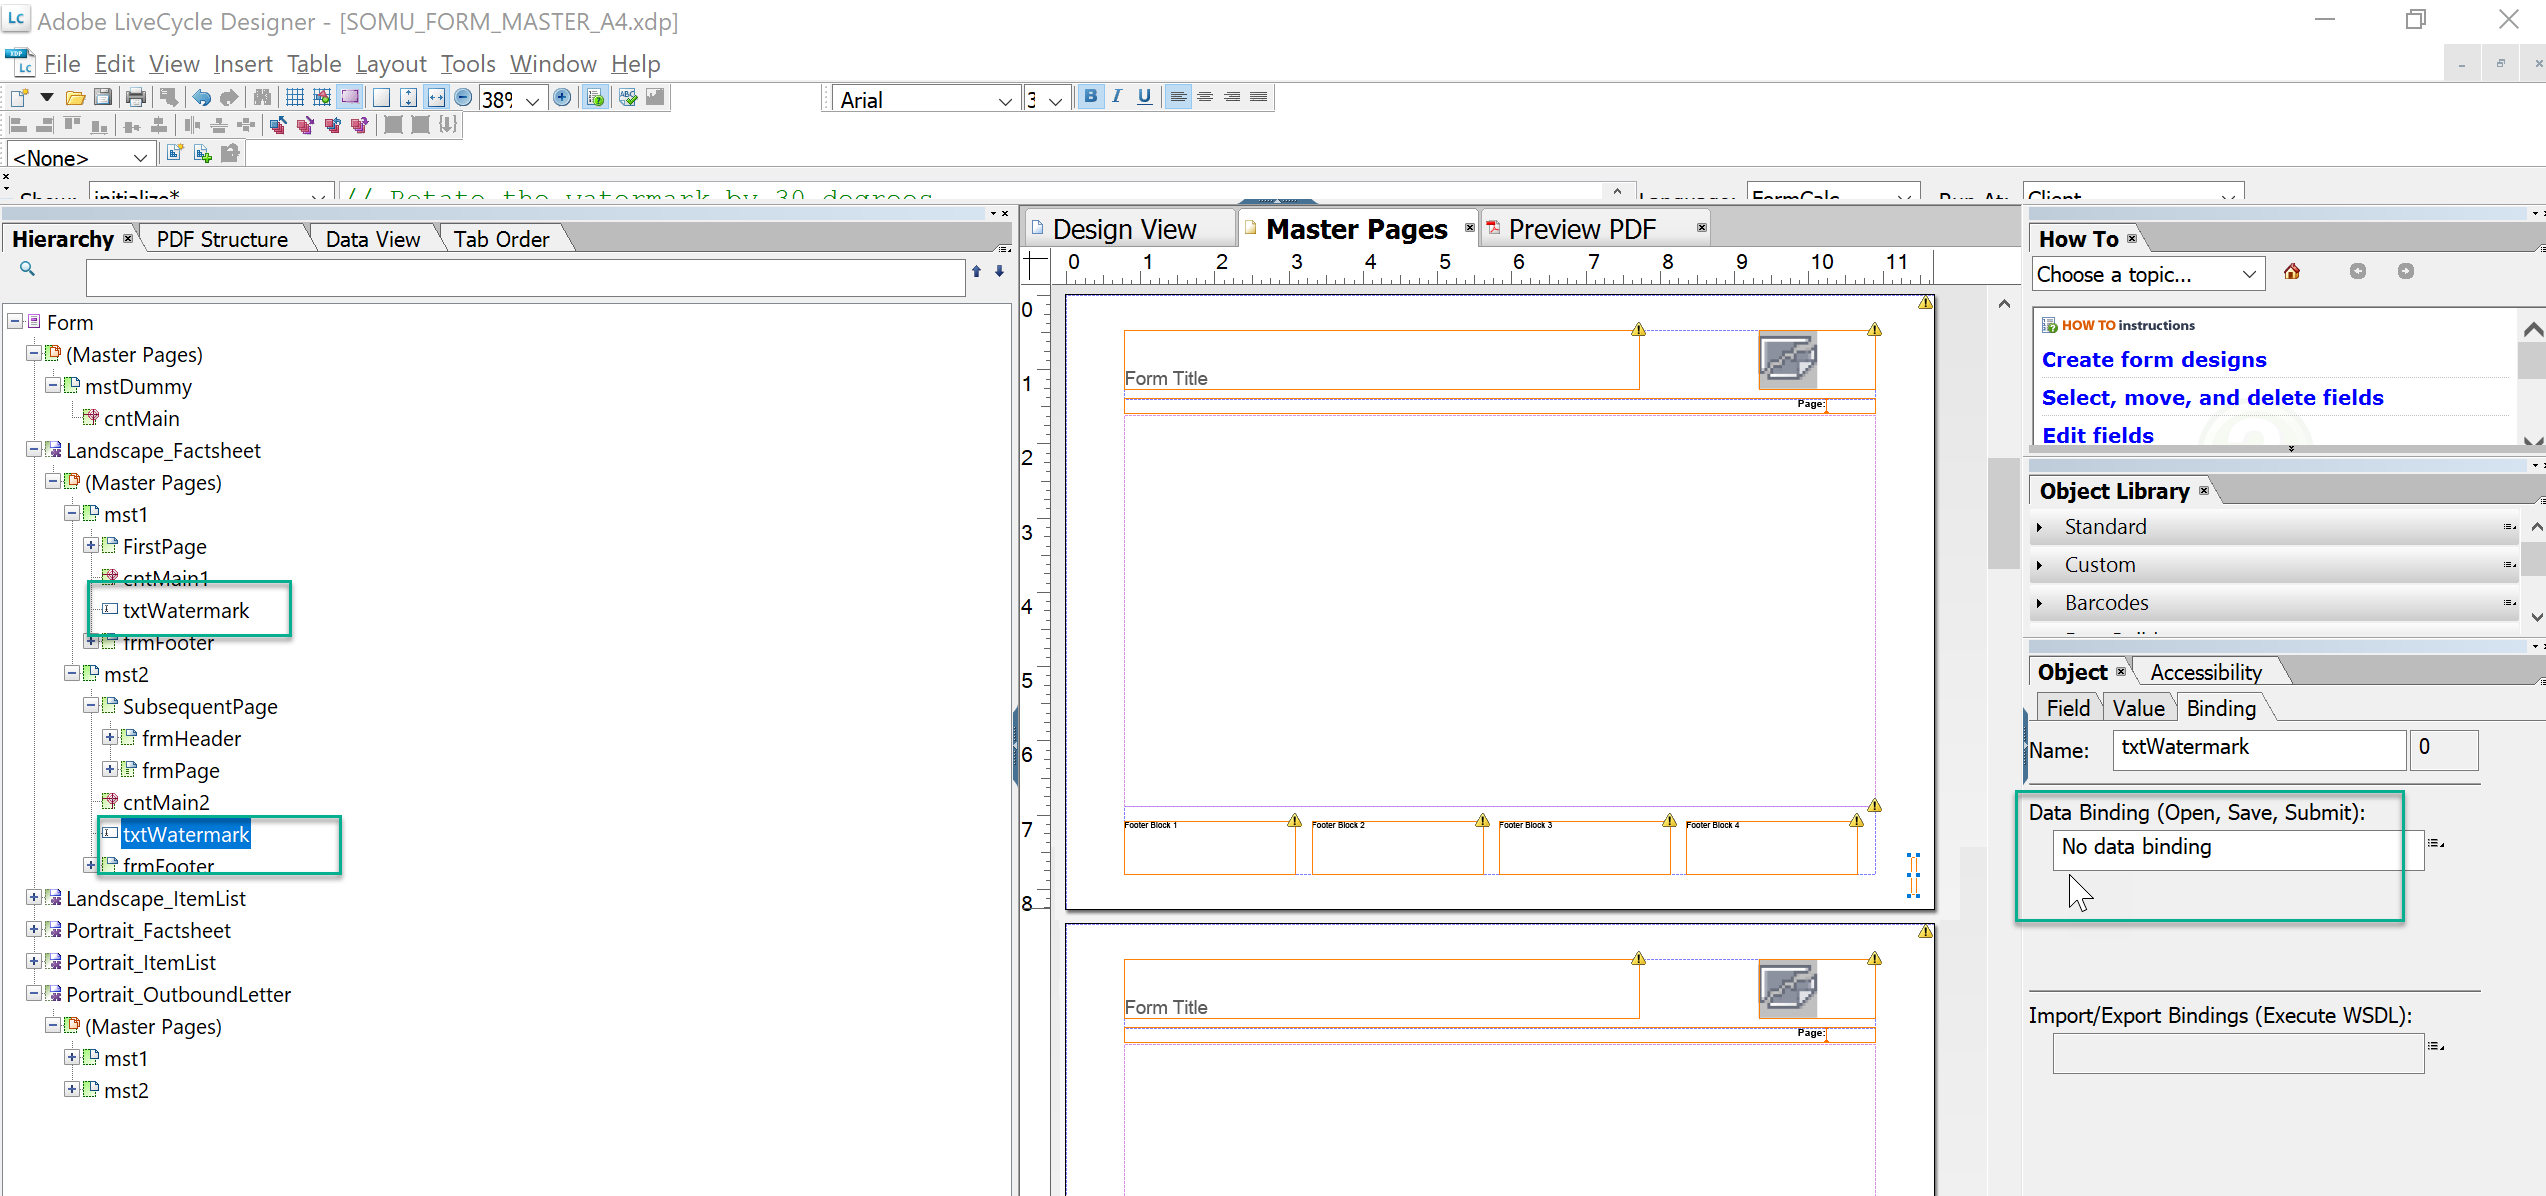Click the Zoom In plus icon

tap(562, 98)
